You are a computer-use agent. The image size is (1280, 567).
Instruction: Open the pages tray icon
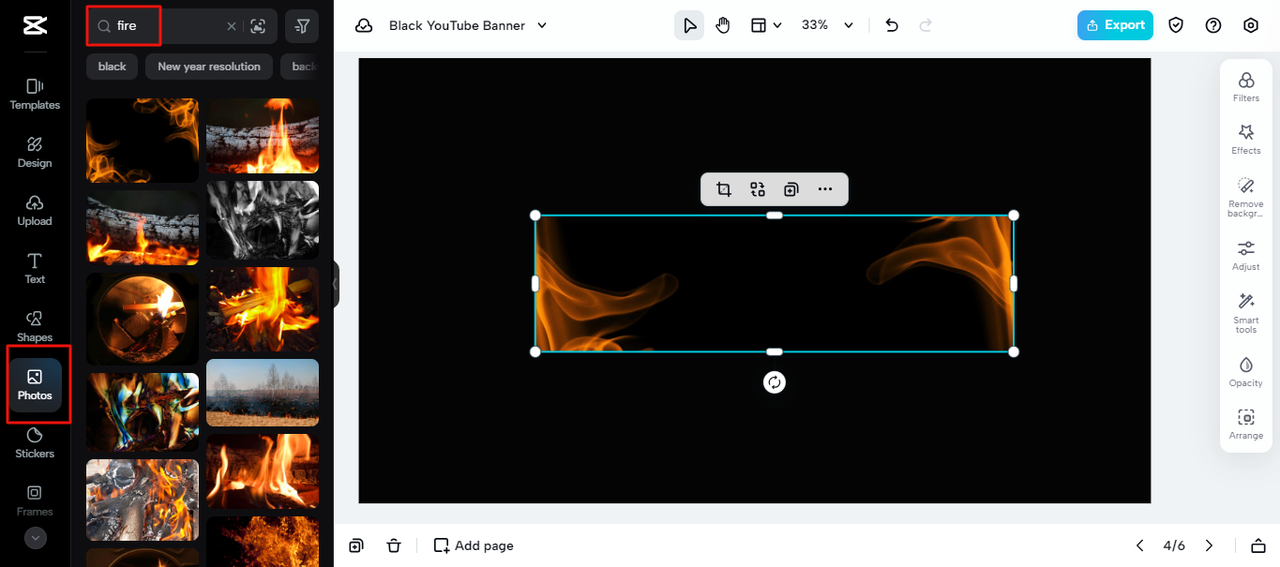[1258, 545]
